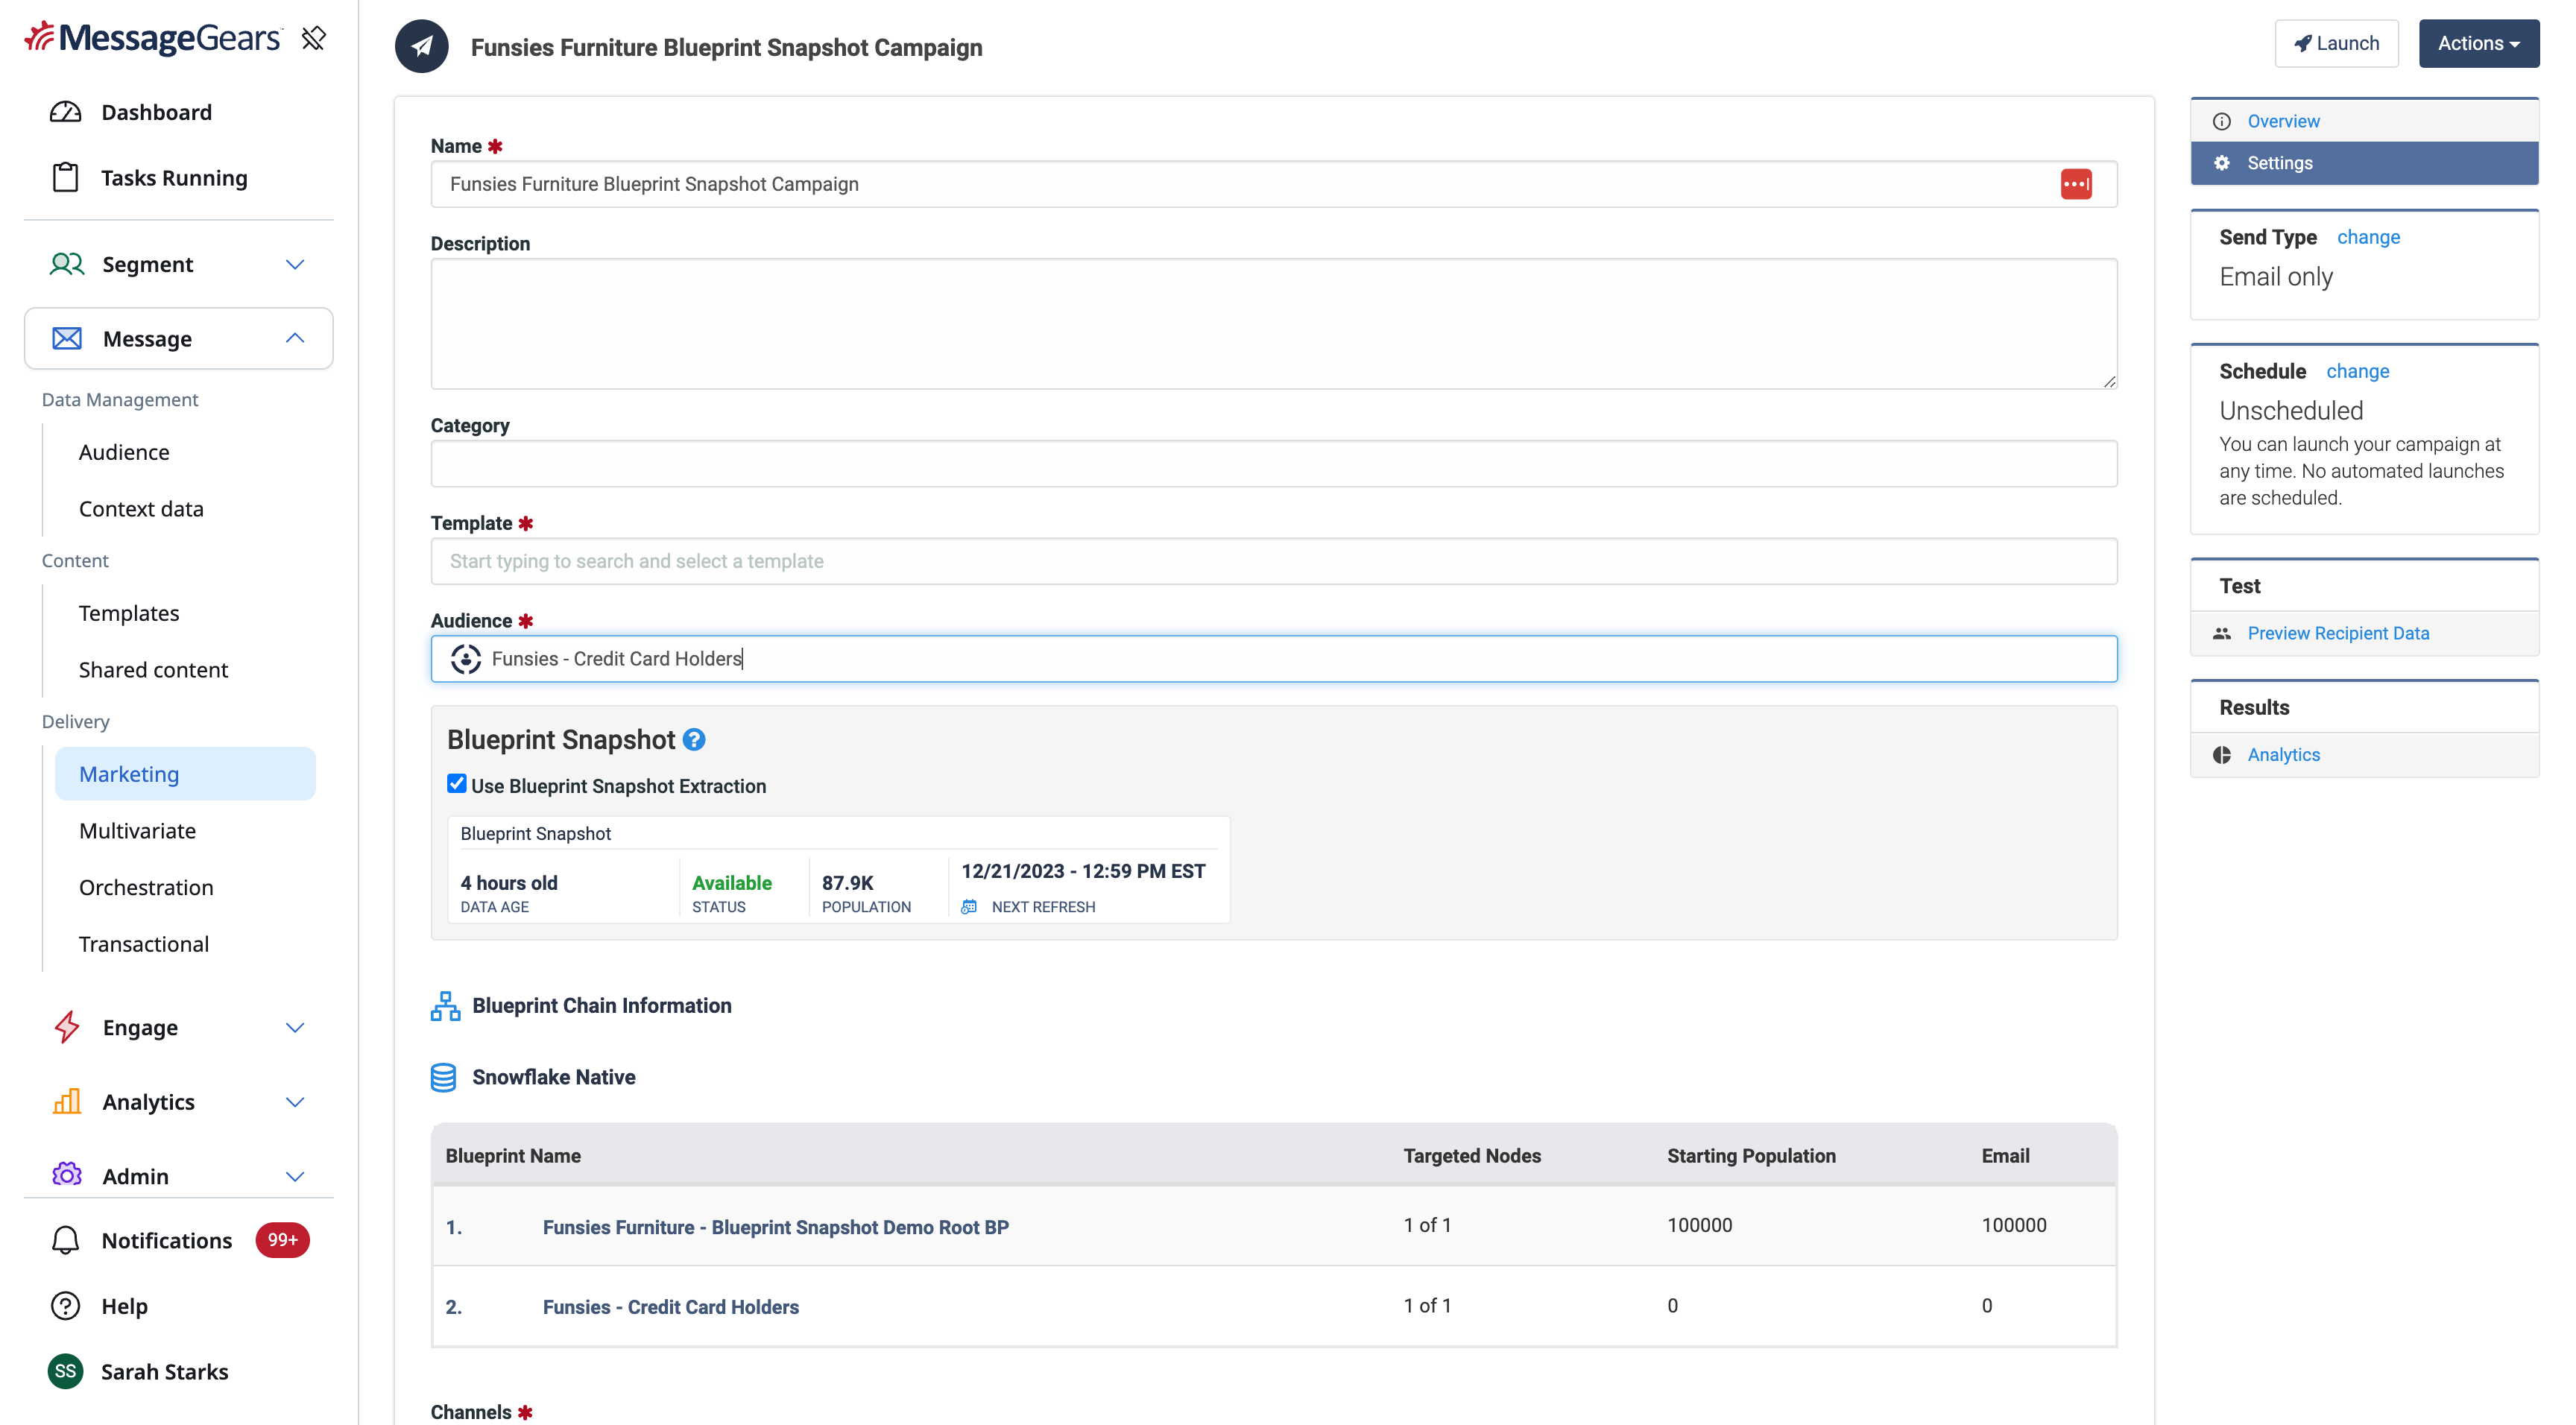
Task: Click the Audience field text
Action: (x=617, y=660)
